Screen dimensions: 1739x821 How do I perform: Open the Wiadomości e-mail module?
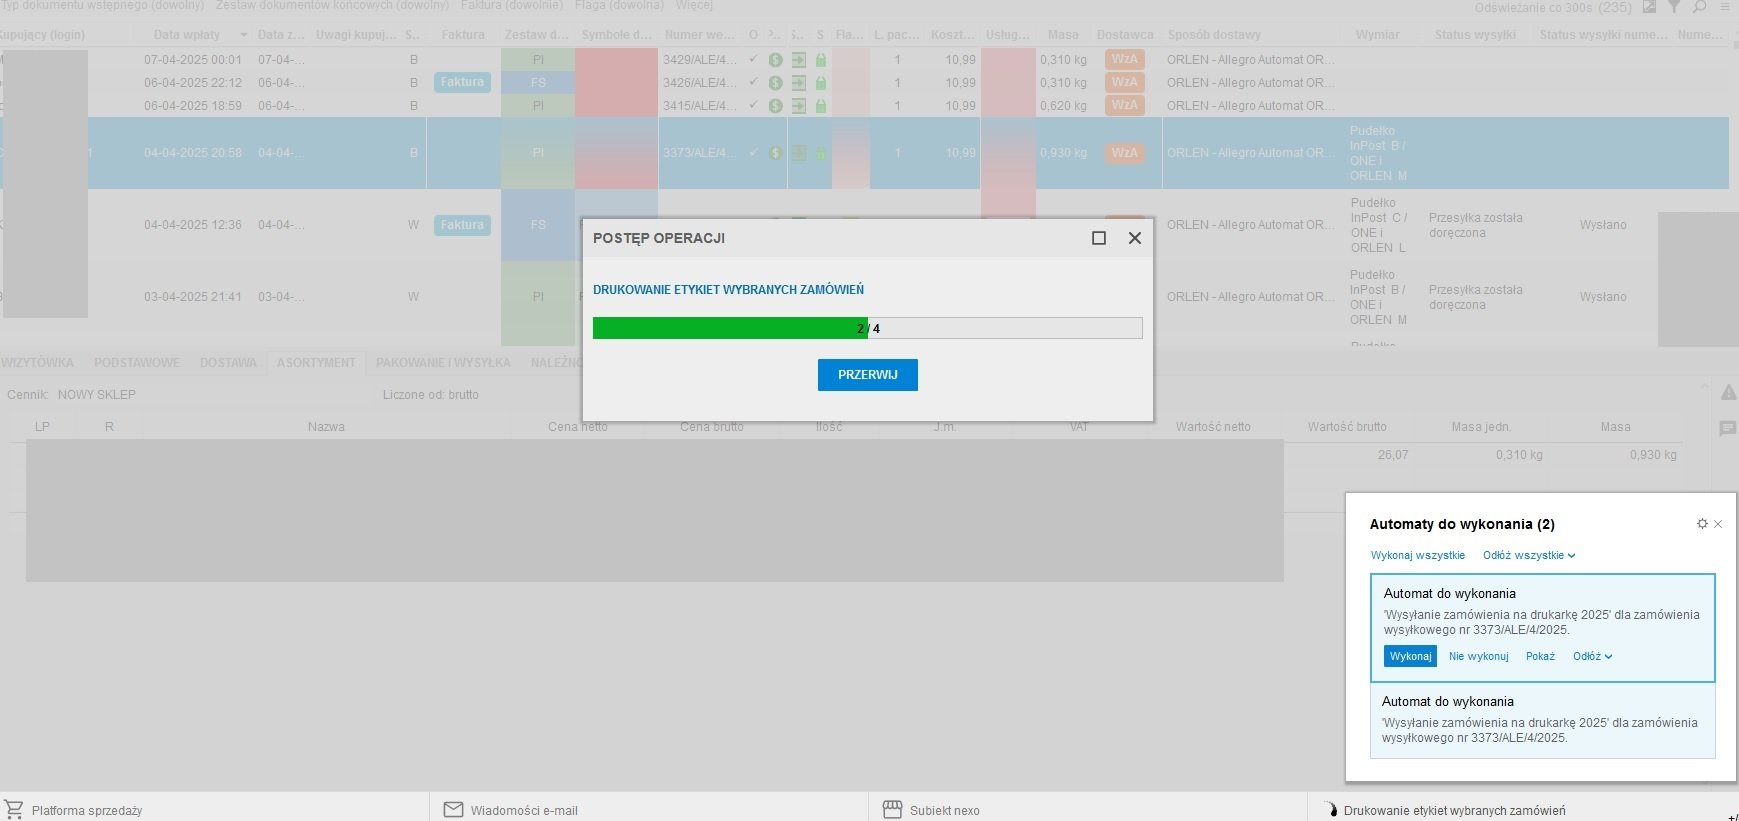point(523,810)
